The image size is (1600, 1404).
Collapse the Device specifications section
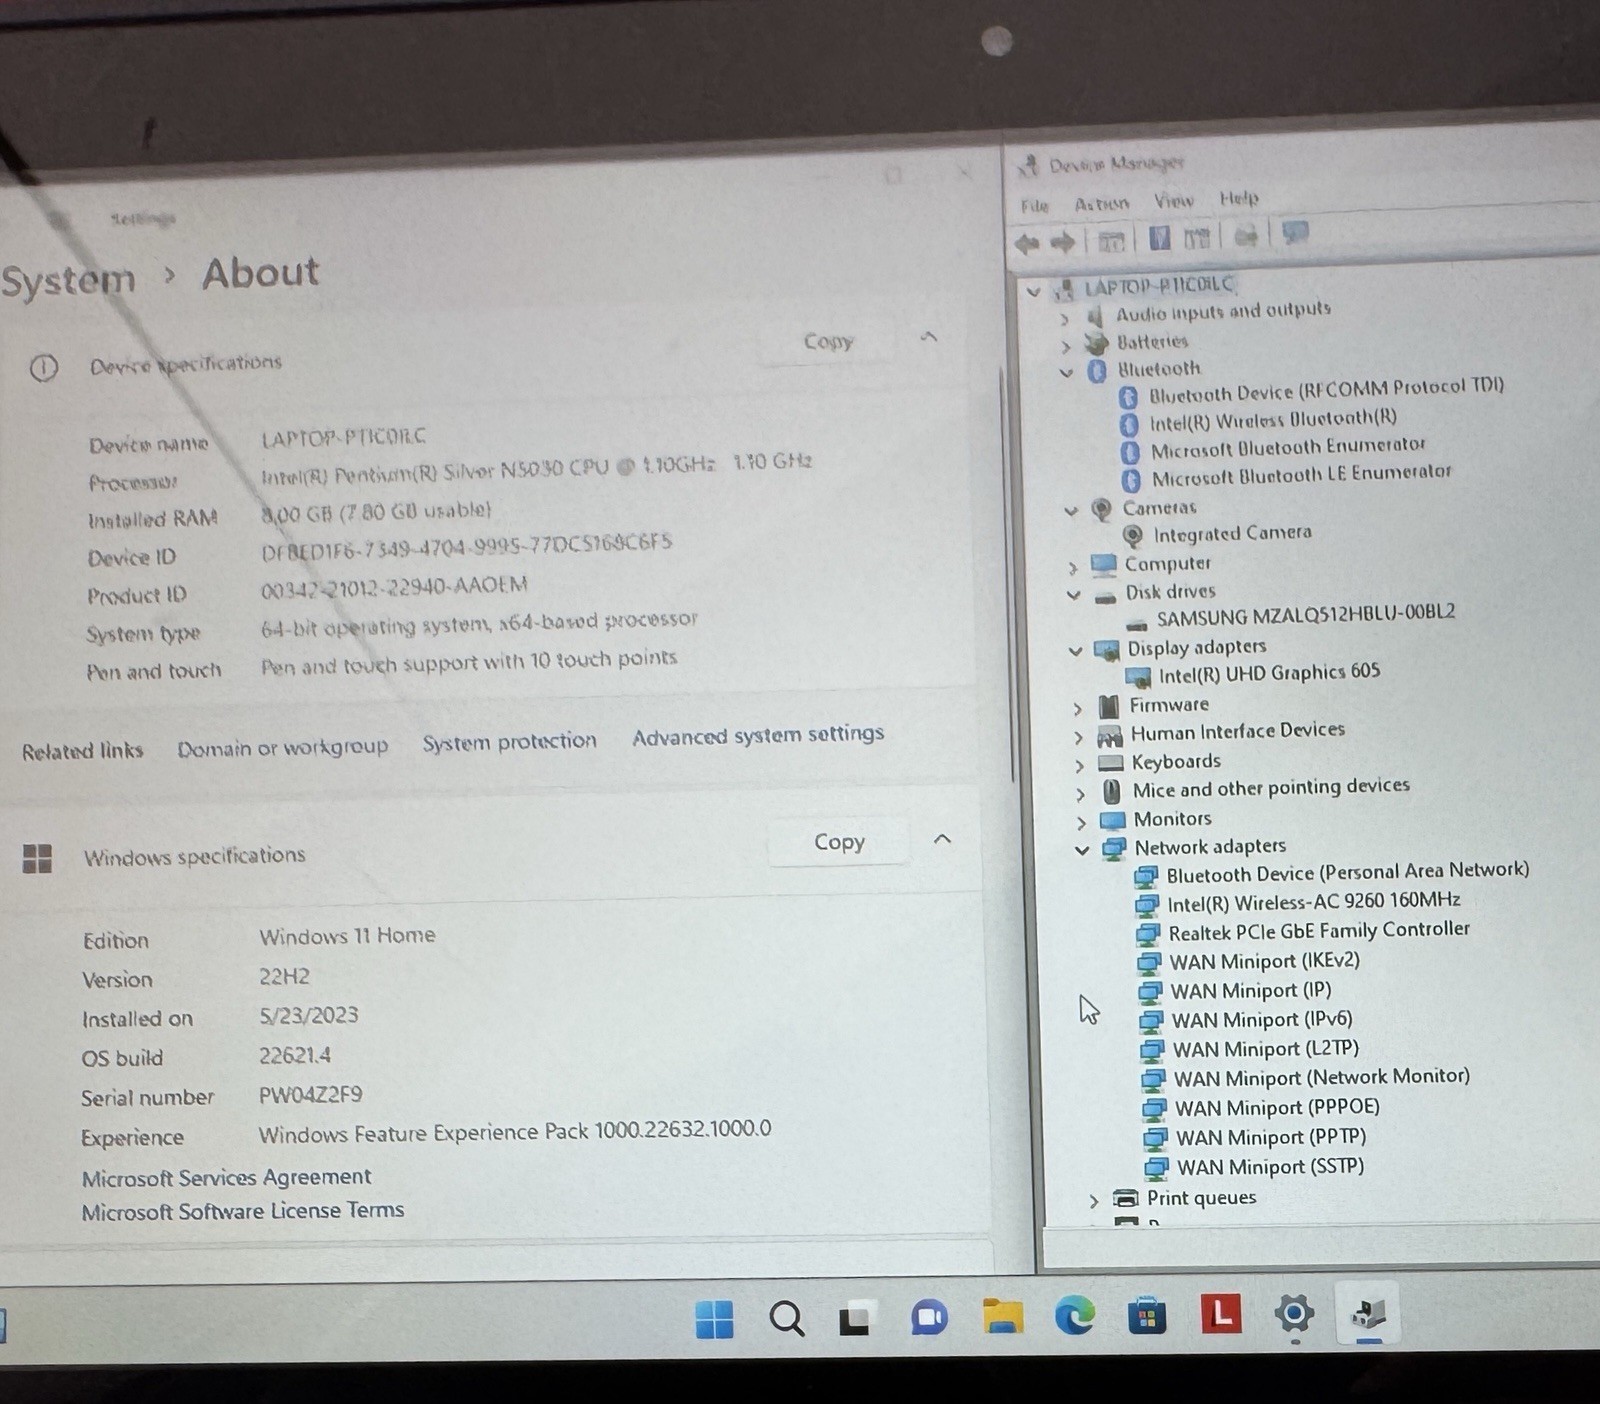click(929, 337)
